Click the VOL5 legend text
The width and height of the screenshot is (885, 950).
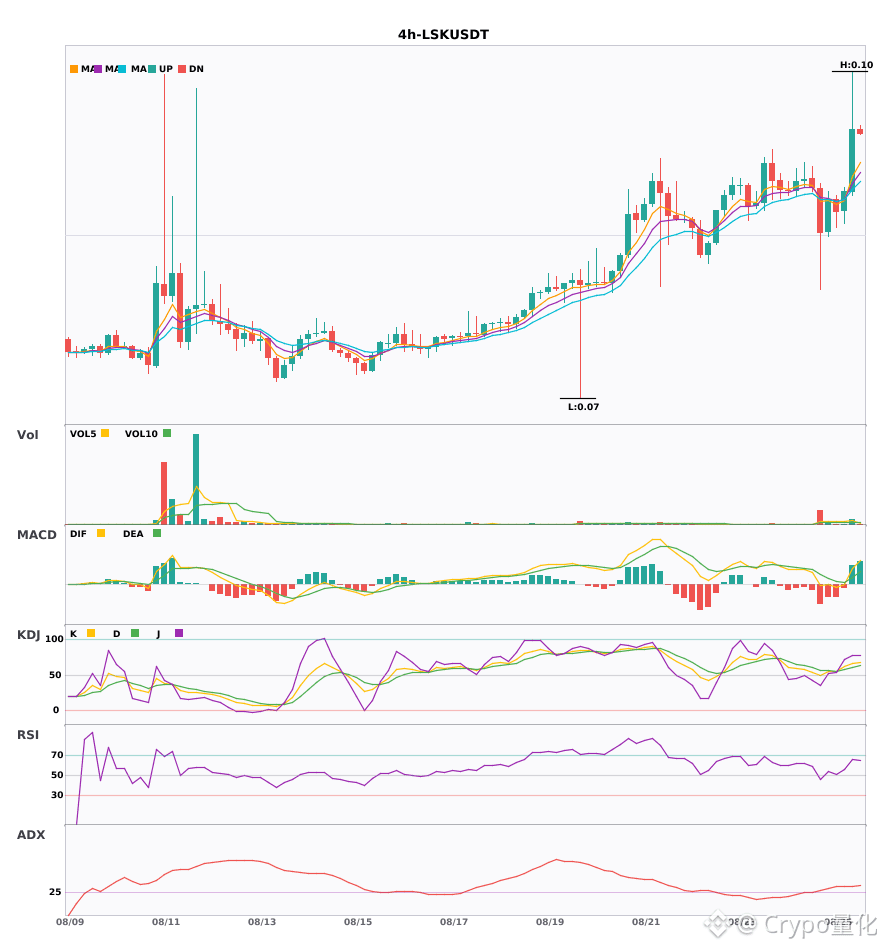tap(83, 434)
